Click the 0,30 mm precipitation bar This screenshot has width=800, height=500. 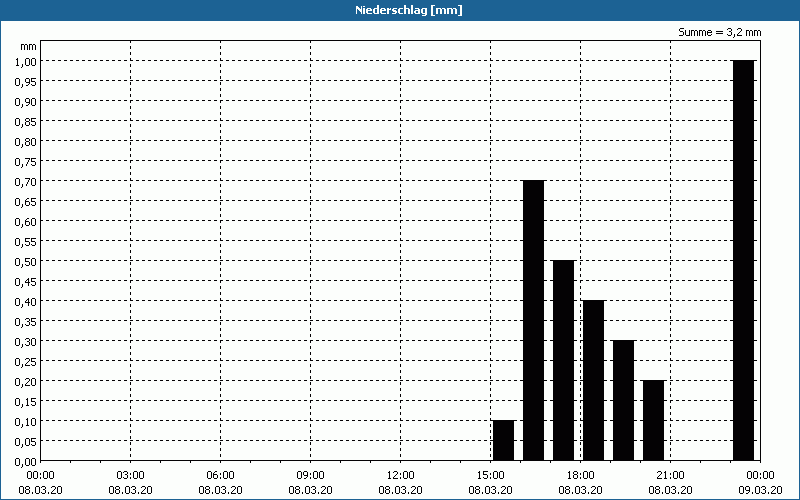tap(623, 401)
